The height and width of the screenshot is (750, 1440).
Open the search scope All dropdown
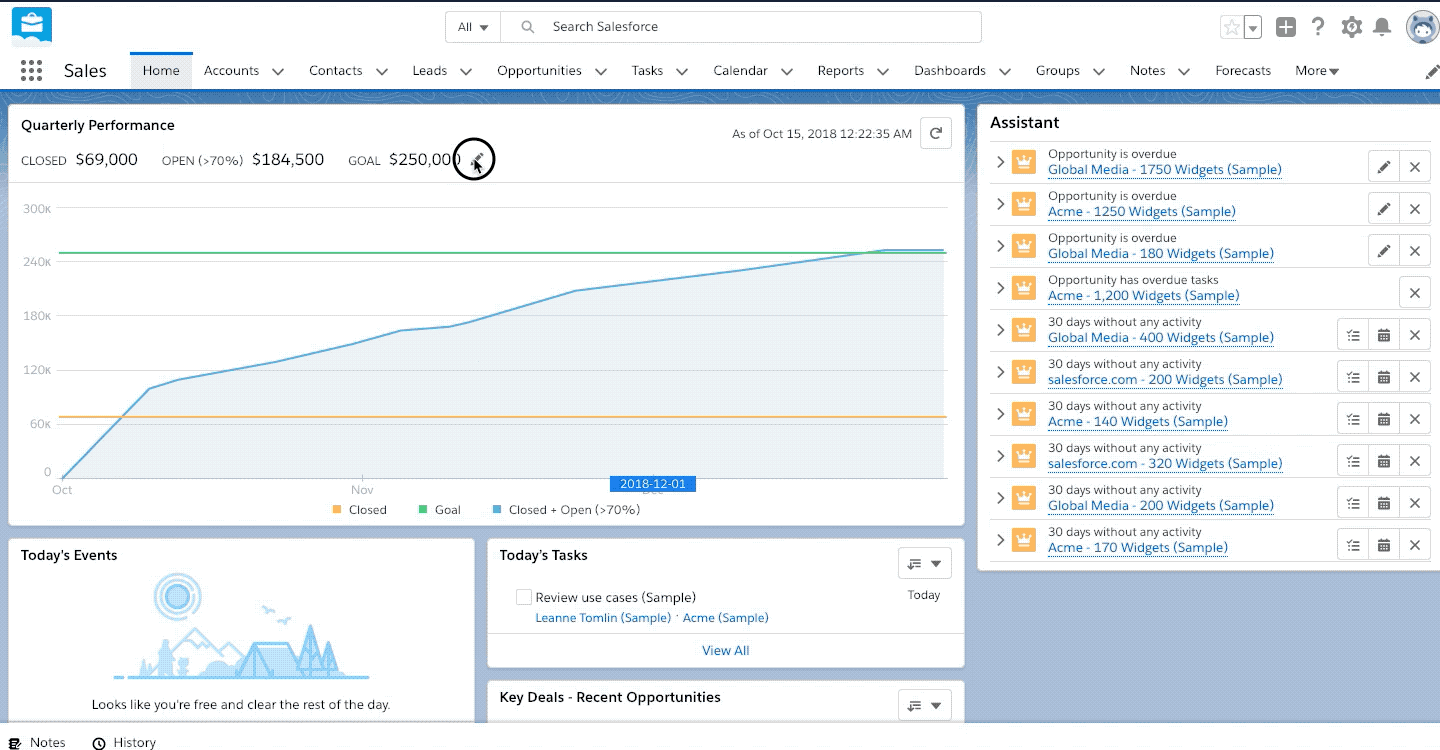(x=473, y=27)
